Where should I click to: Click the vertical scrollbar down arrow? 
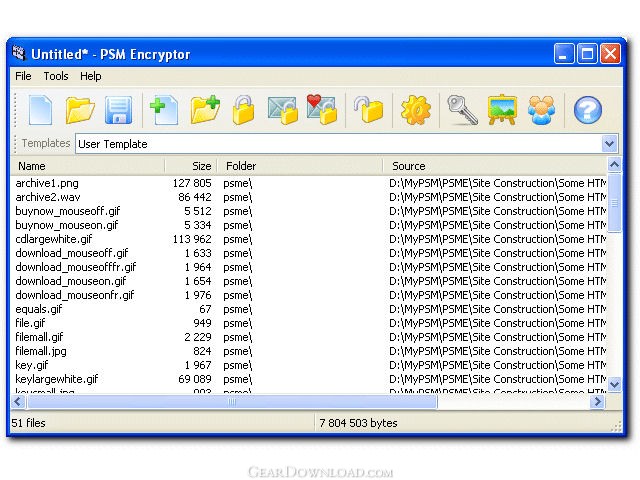tap(614, 384)
